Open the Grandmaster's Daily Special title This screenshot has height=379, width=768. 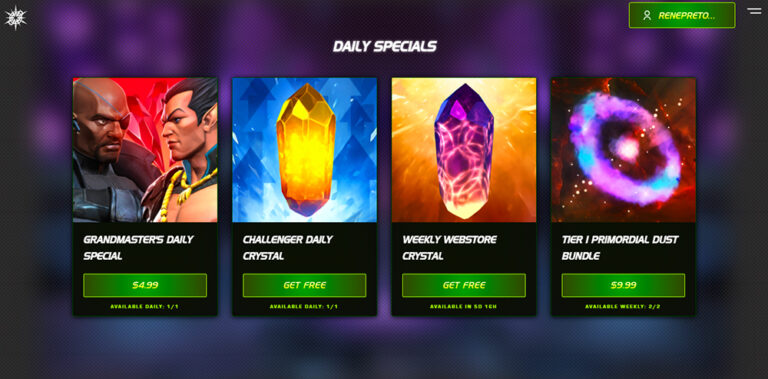click(138, 248)
